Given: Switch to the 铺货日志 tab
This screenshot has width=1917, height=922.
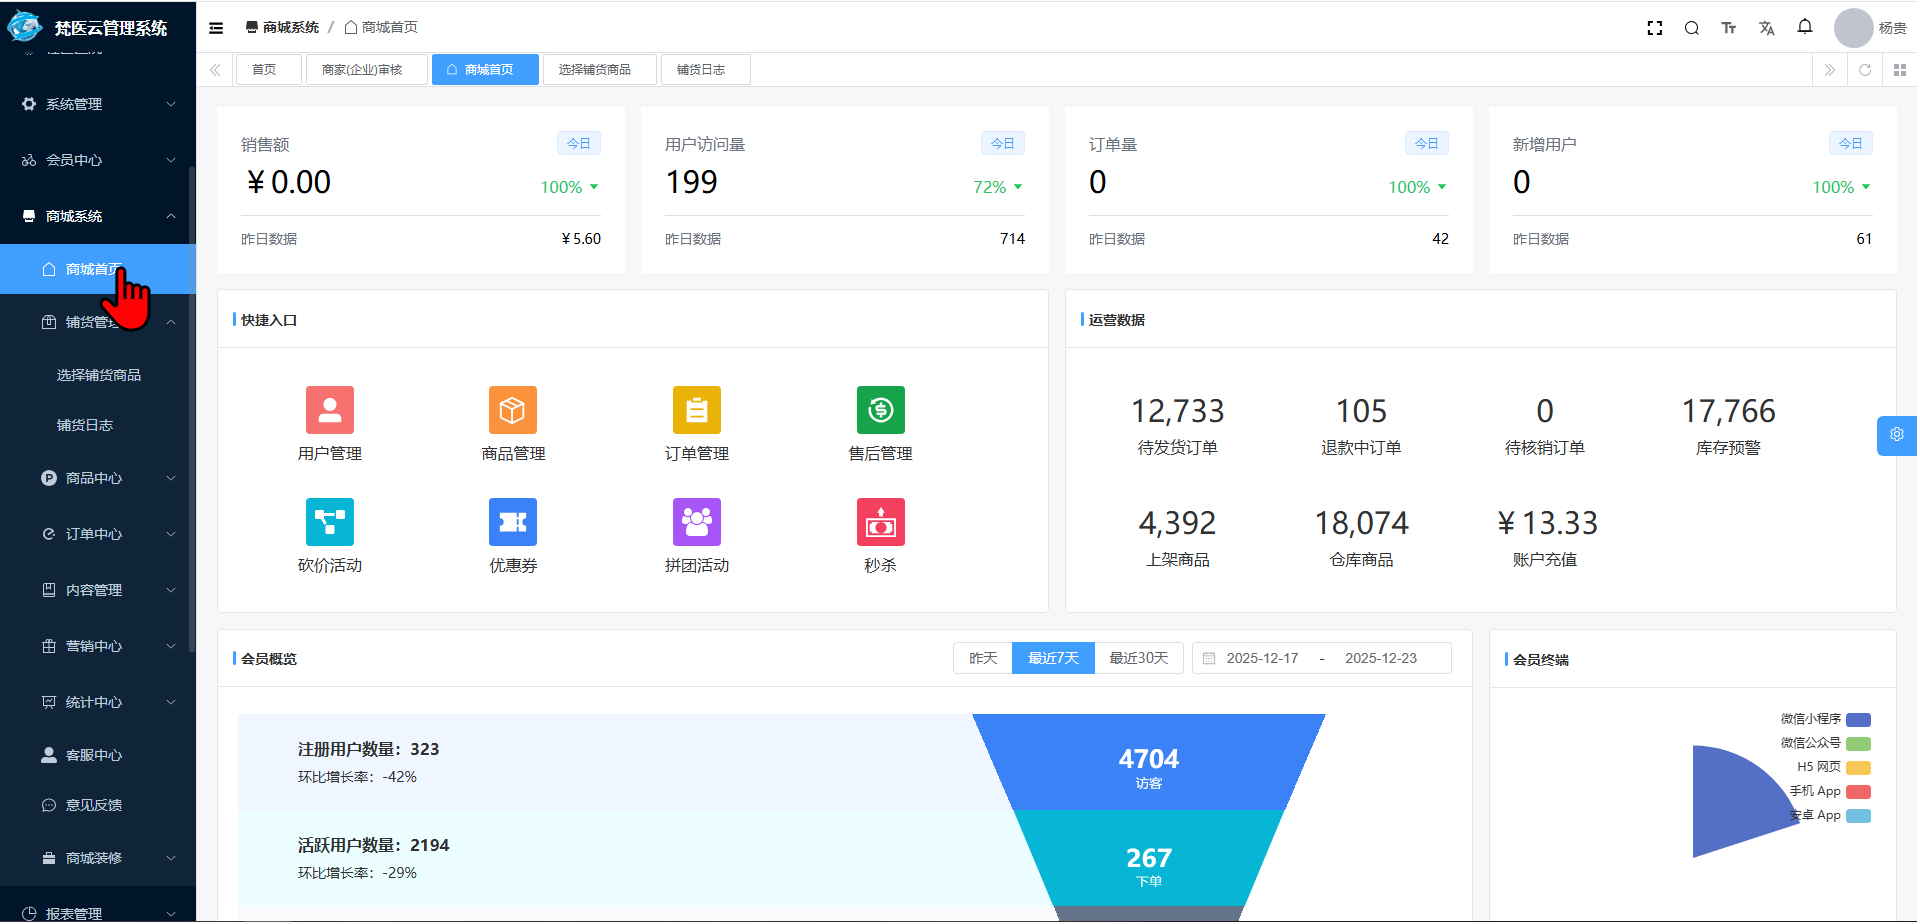Looking at the screenshot, I should (700, 70).
